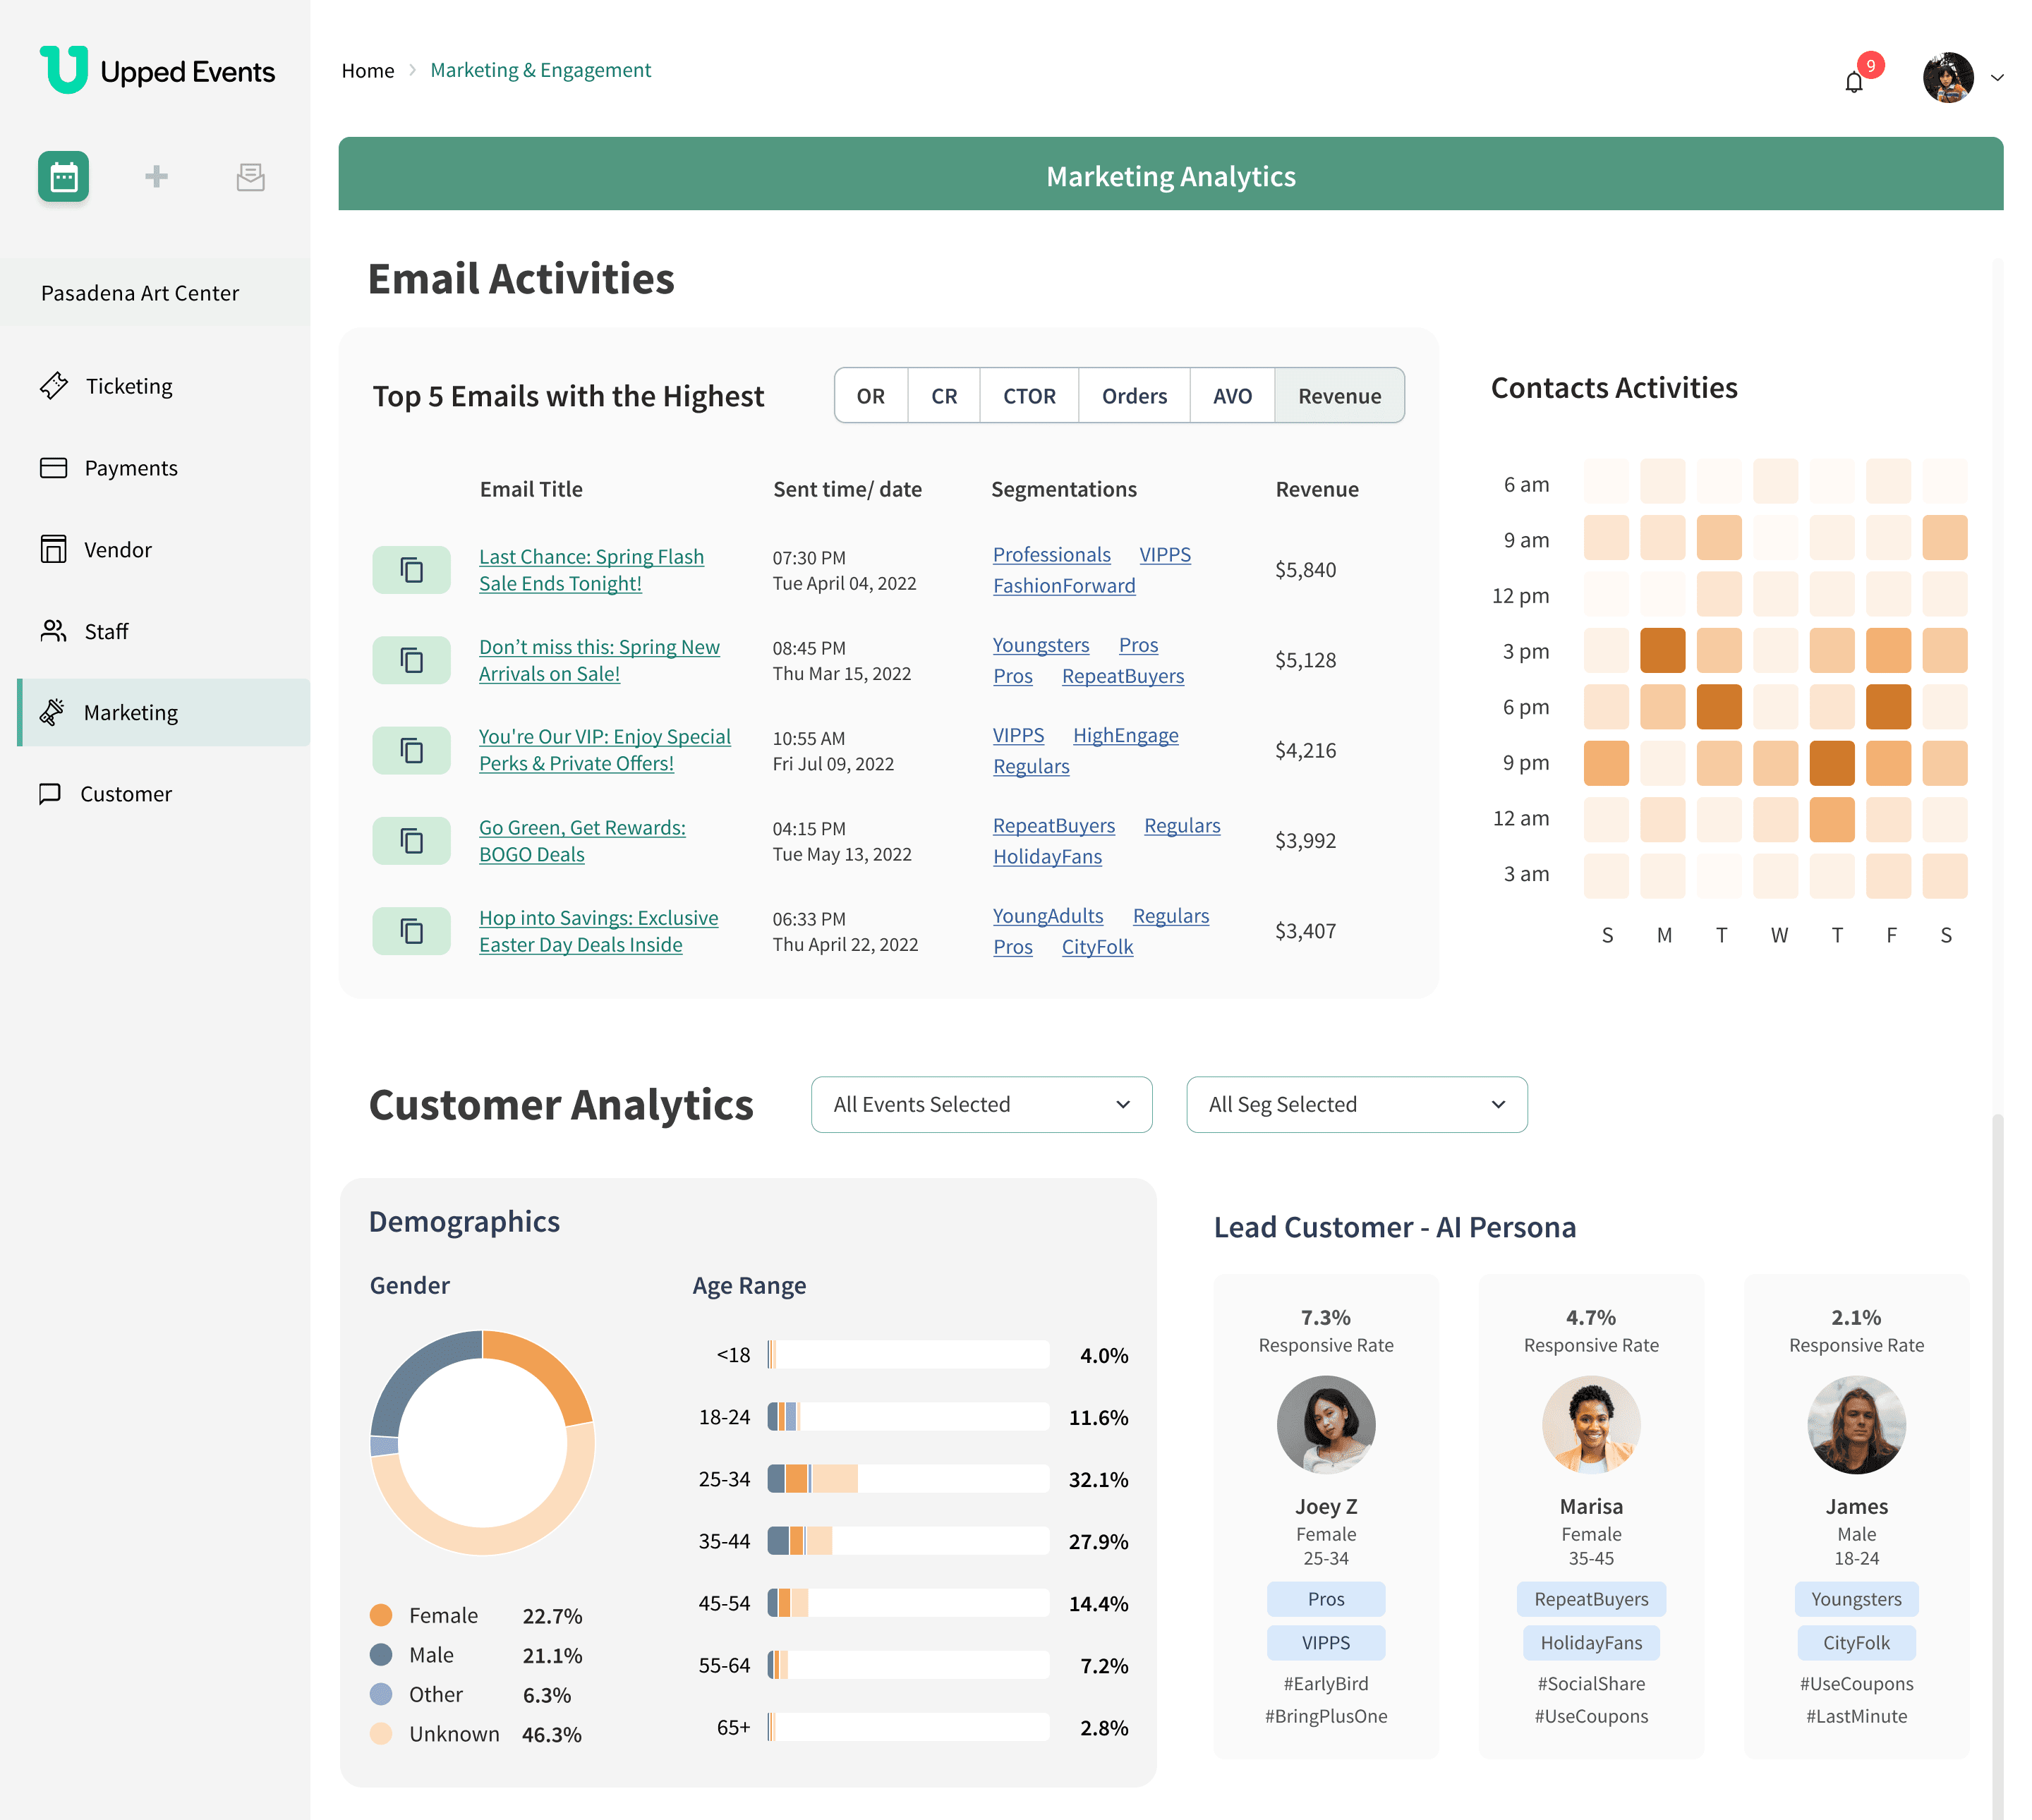Select the OR metric toggle
This screenshot has height=1820, width=2032.
[870, 396]
